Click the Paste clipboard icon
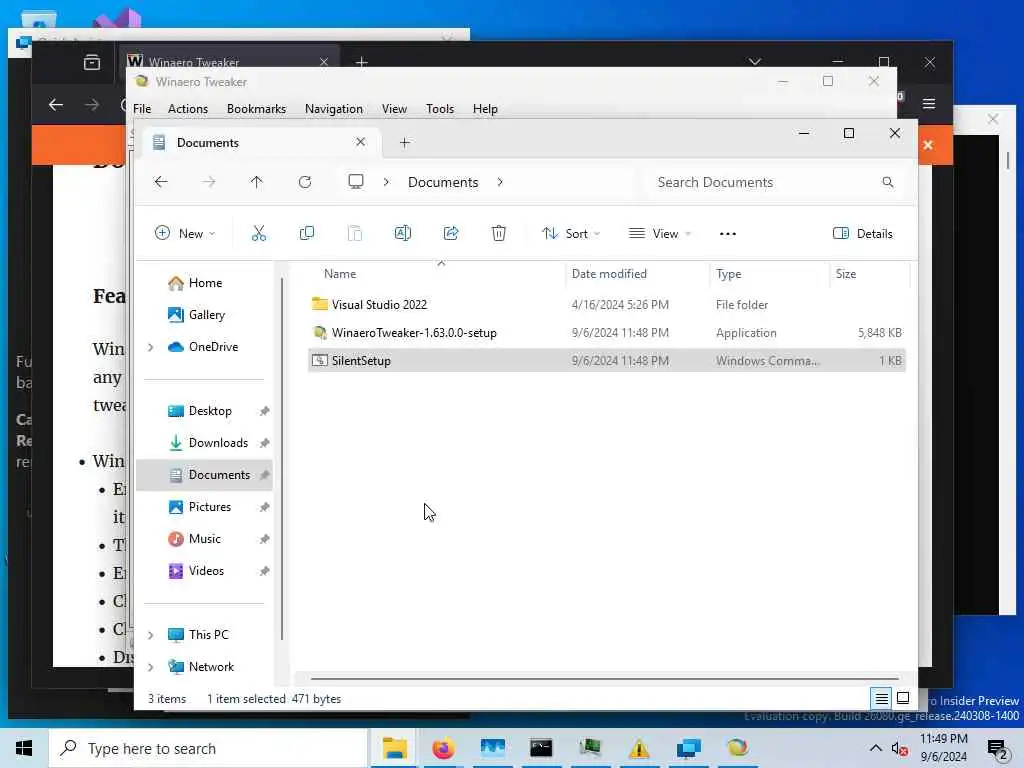The image size is (1024, 768). click(x=355, y=233)
